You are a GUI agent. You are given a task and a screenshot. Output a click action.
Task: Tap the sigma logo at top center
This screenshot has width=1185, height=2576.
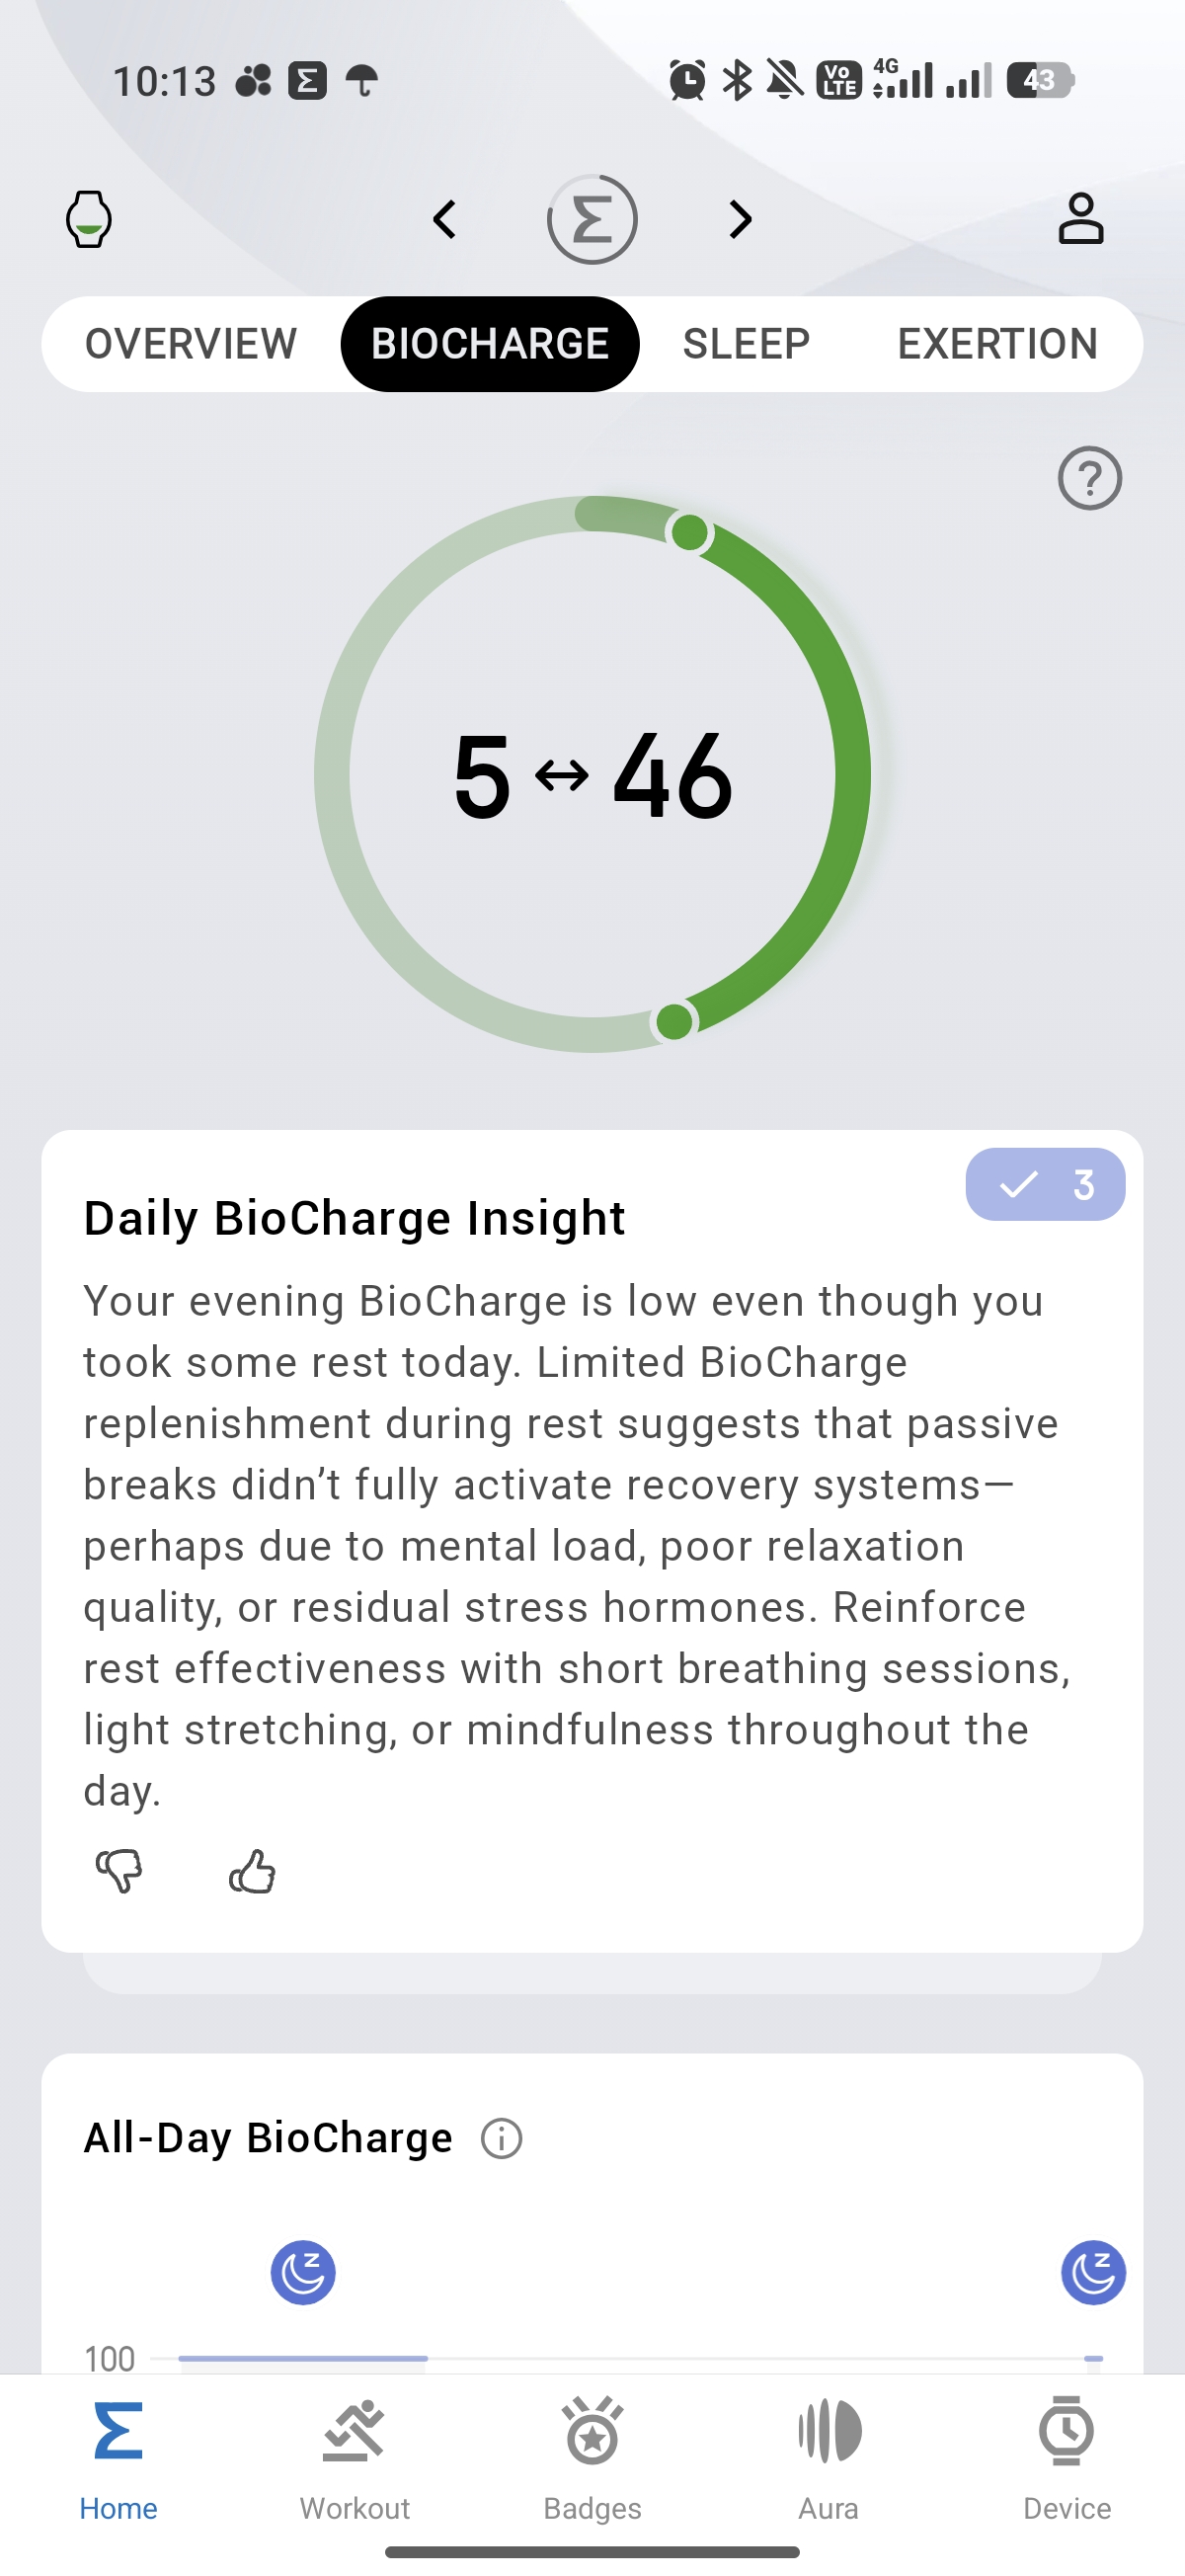pos(592,219)
